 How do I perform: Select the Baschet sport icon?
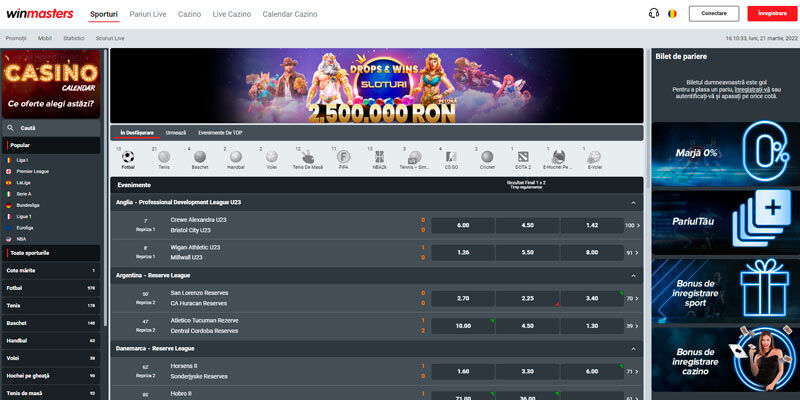click(200, 157)
